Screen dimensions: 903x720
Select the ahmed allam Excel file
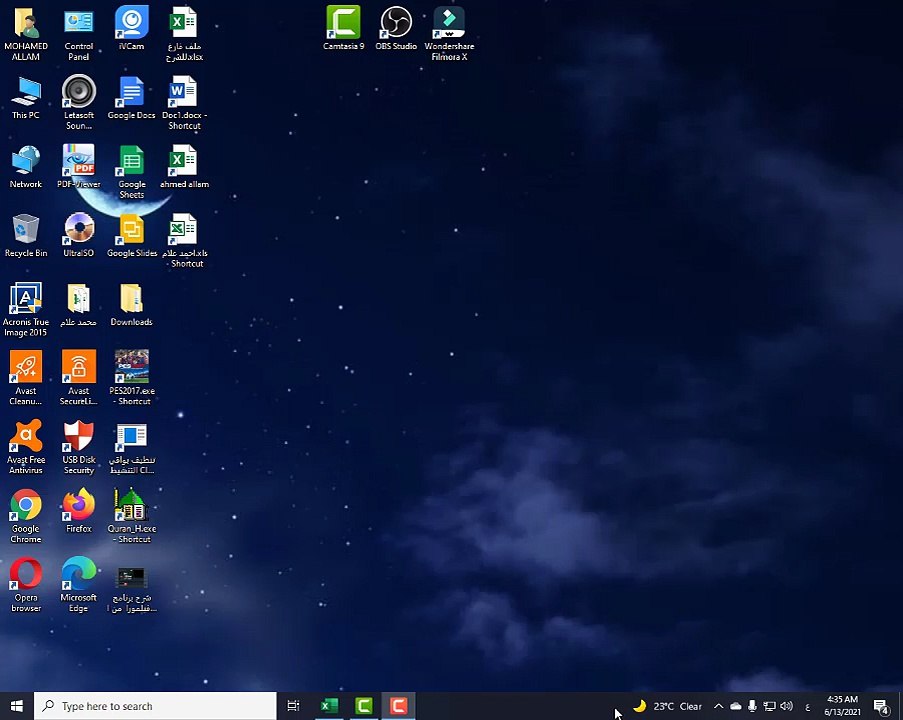tap(184, 167)
